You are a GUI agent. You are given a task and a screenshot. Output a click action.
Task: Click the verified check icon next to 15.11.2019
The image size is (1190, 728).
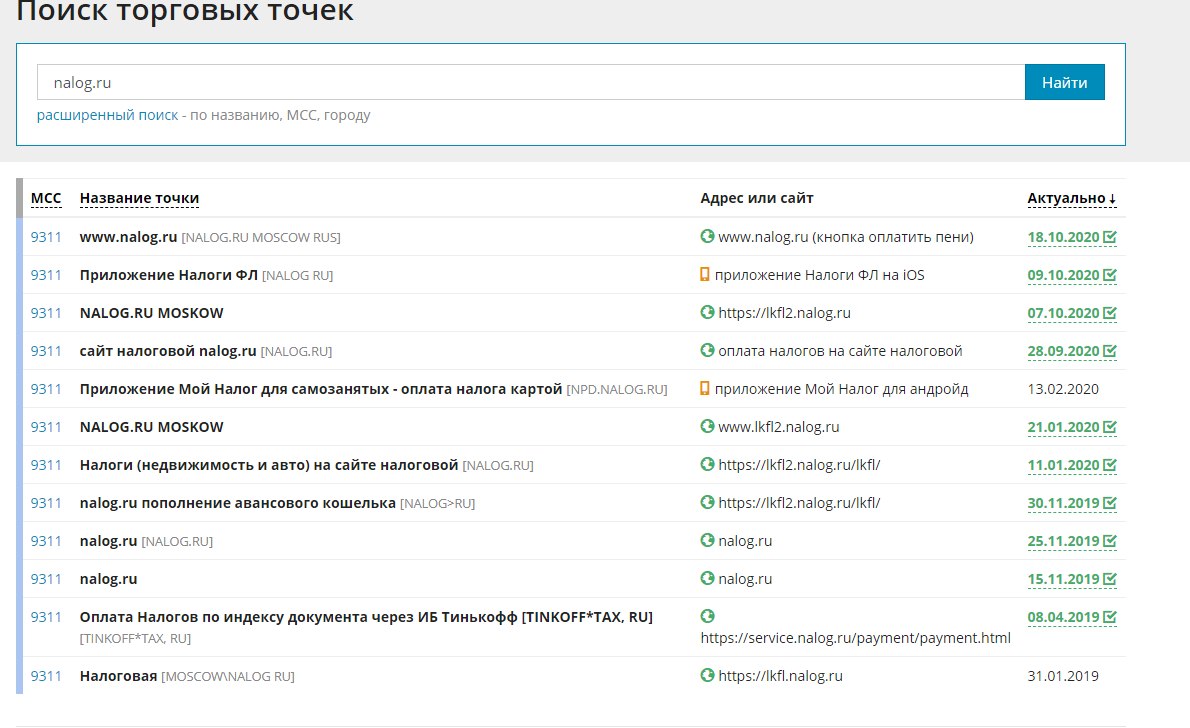pyautogui.click(x=1110, y=578)
